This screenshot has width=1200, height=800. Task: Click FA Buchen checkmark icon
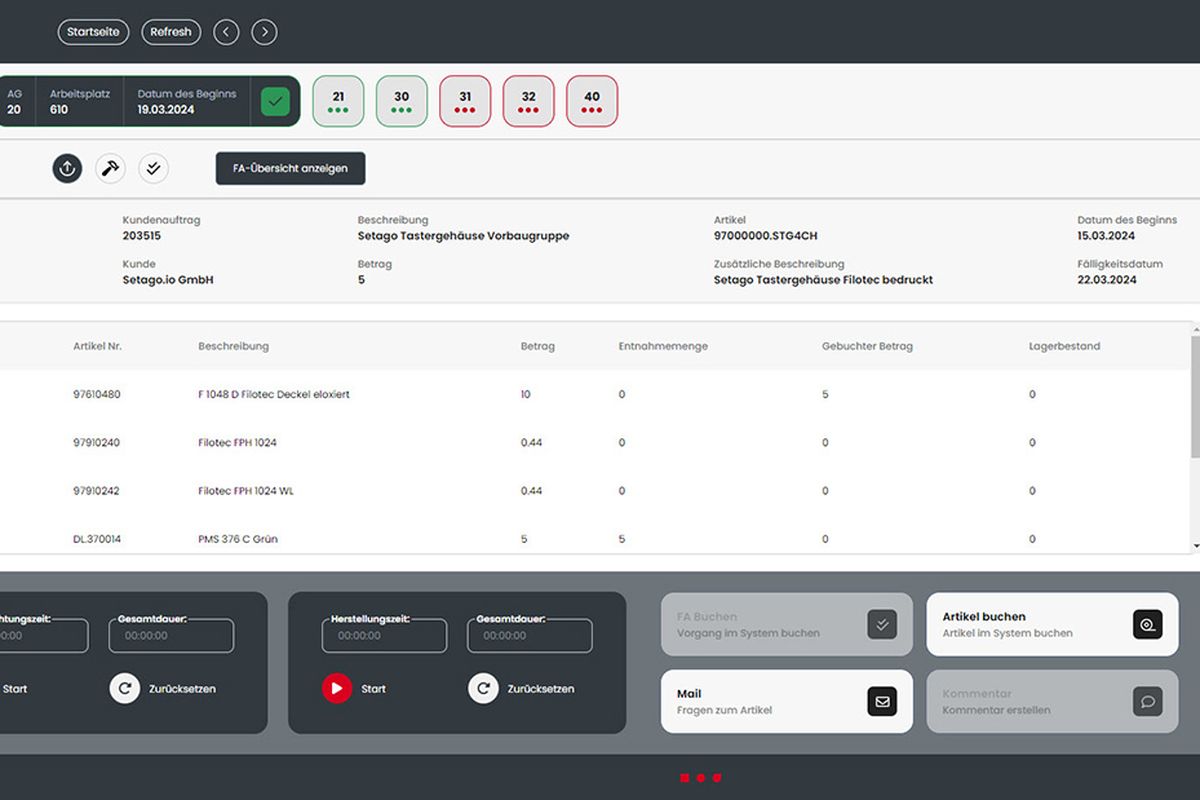tap(882, 625)
